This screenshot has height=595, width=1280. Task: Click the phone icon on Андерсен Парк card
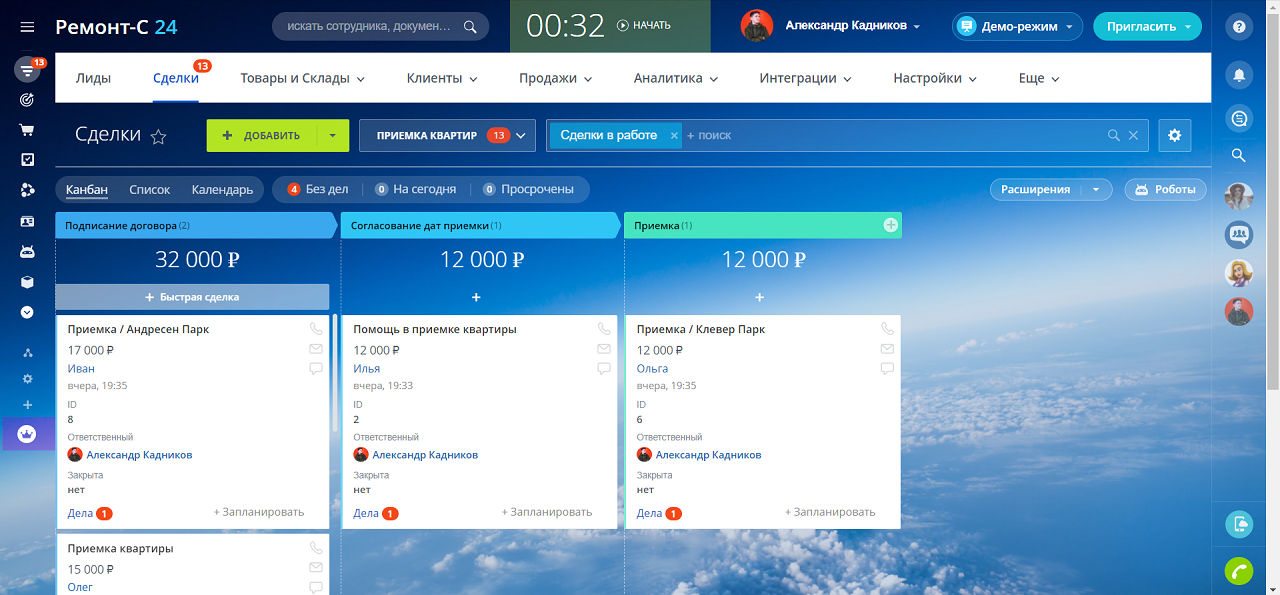point(316,328)
